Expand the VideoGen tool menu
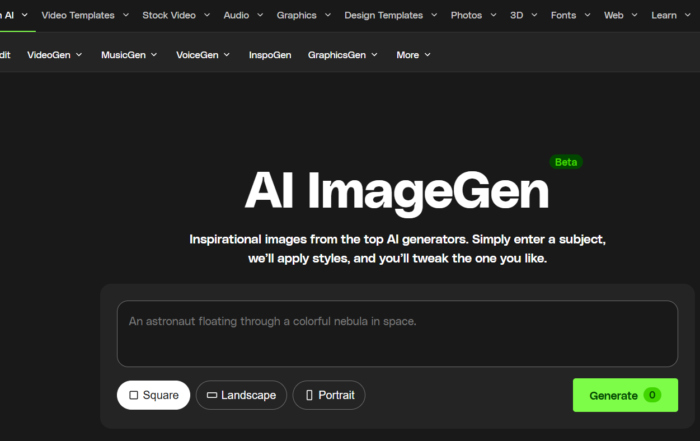700x441 pixels. [55, 55]
